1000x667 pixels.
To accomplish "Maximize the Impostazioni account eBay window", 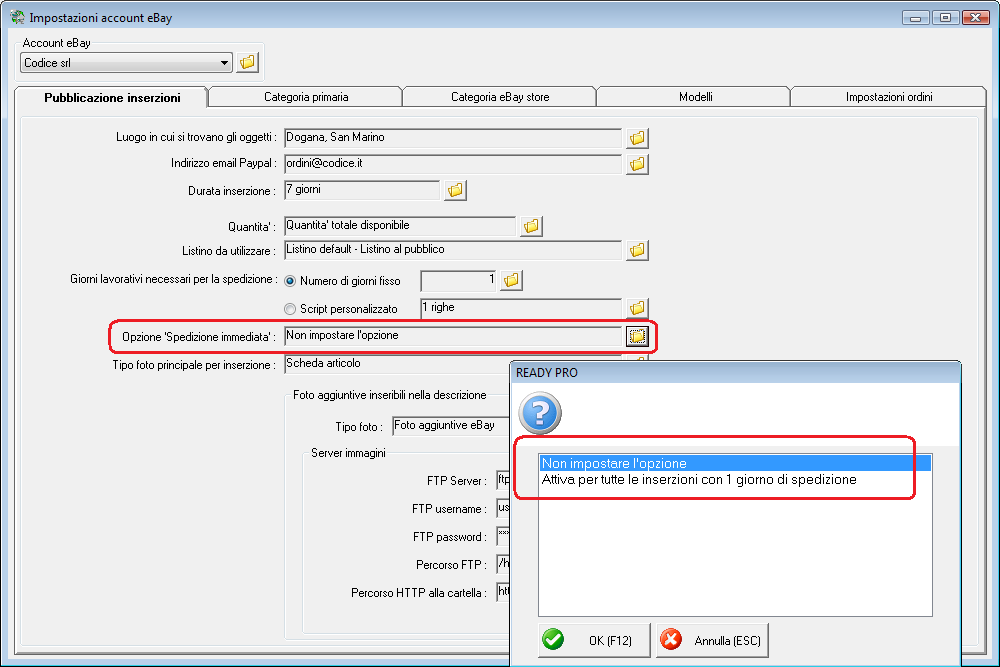I will click(x=946, y=18).
